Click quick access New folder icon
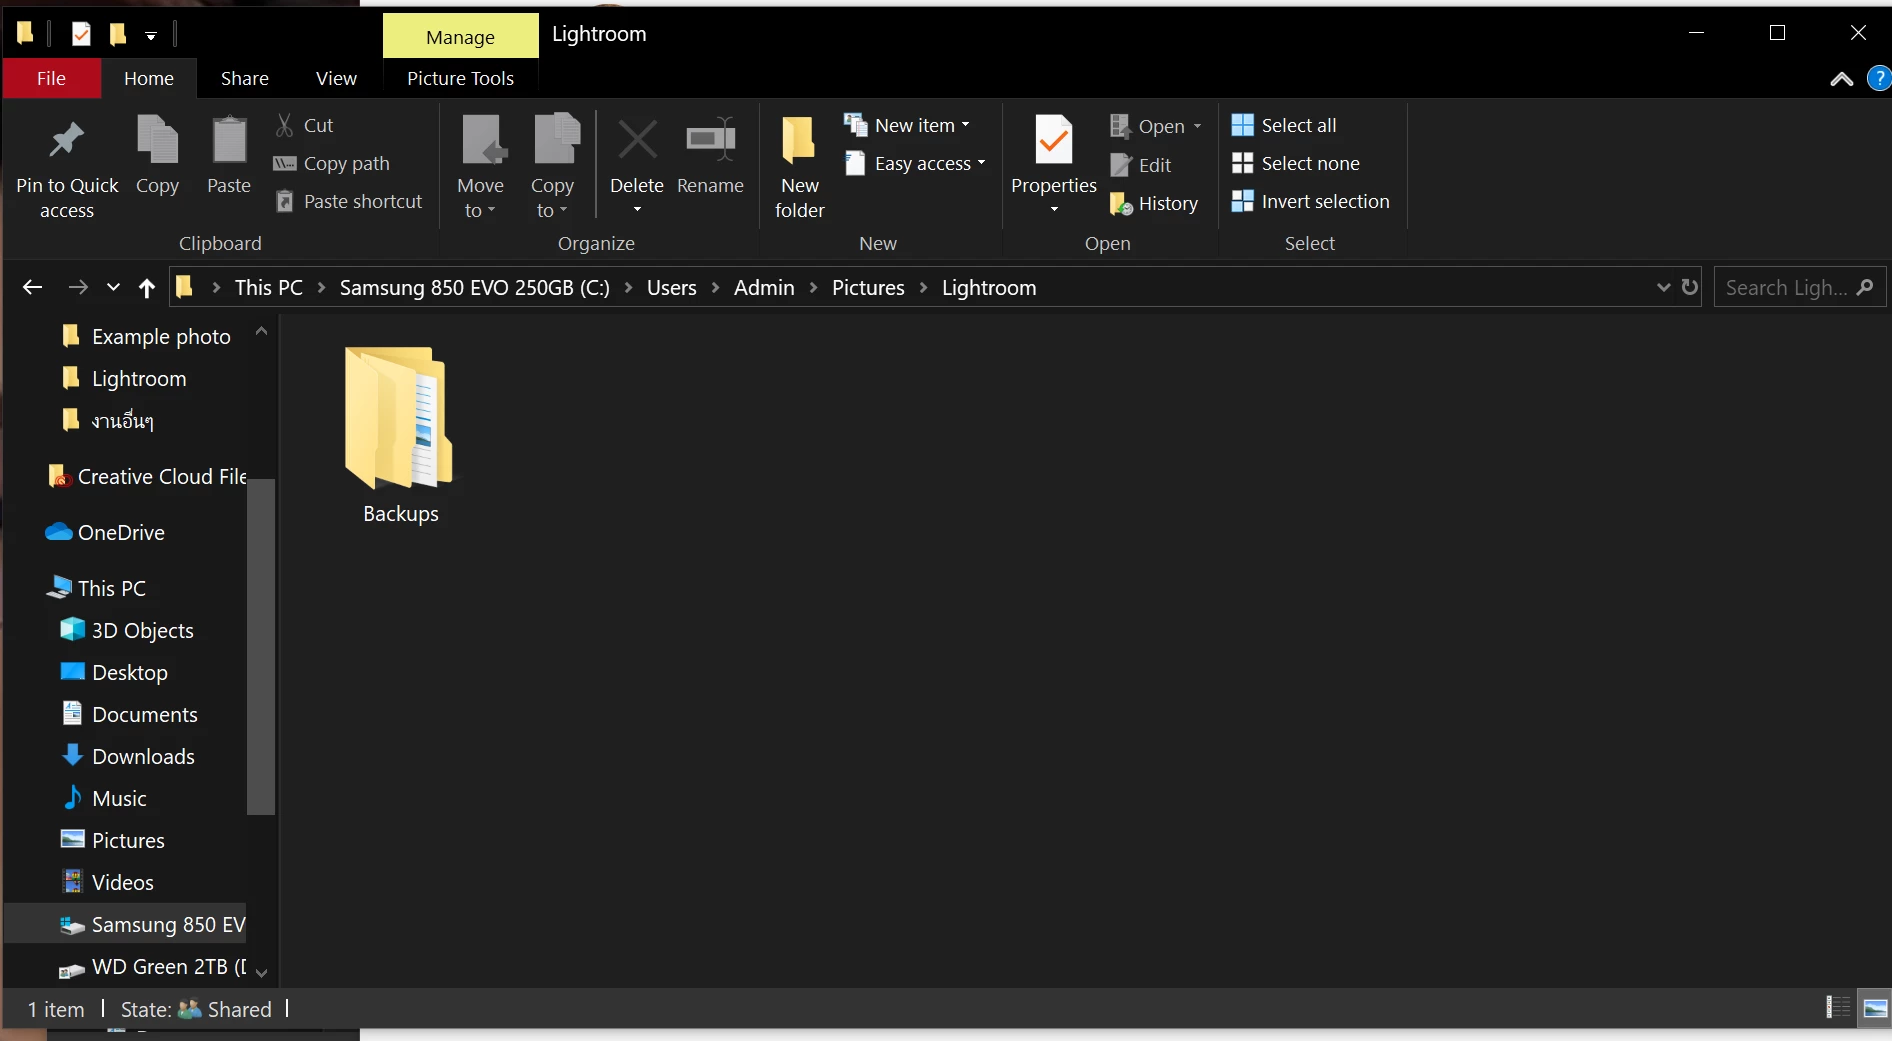 pos(118,34)
